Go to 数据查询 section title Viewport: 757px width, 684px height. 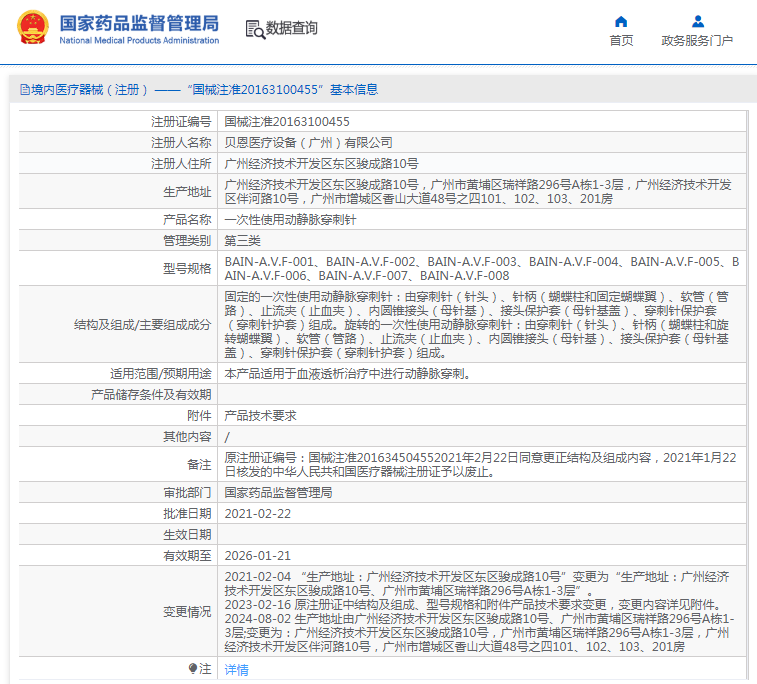[x=292, y=29]
